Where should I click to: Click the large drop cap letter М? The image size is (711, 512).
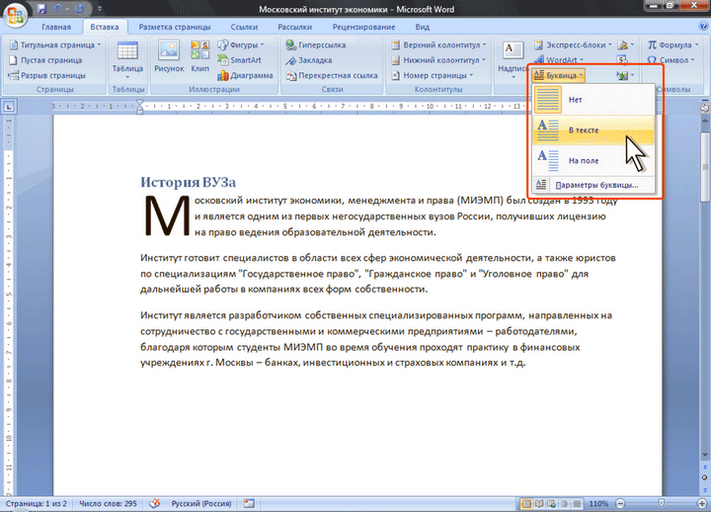click(166, 215)
